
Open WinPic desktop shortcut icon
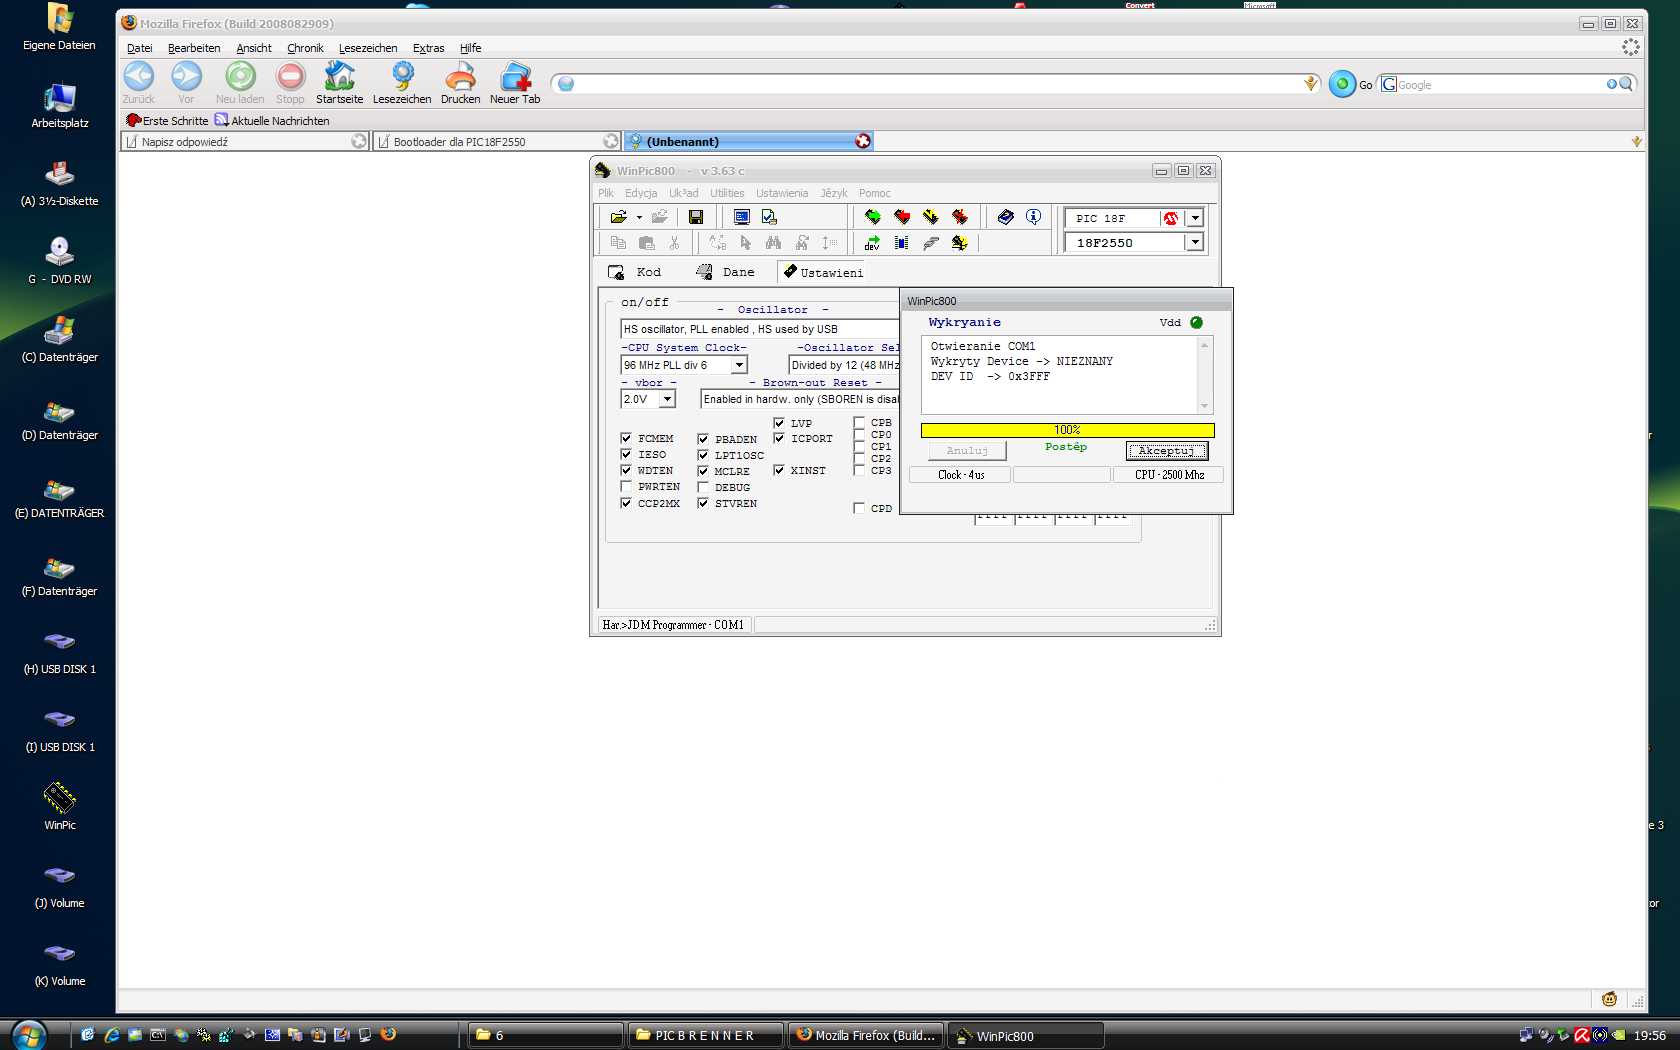point(60,797)
